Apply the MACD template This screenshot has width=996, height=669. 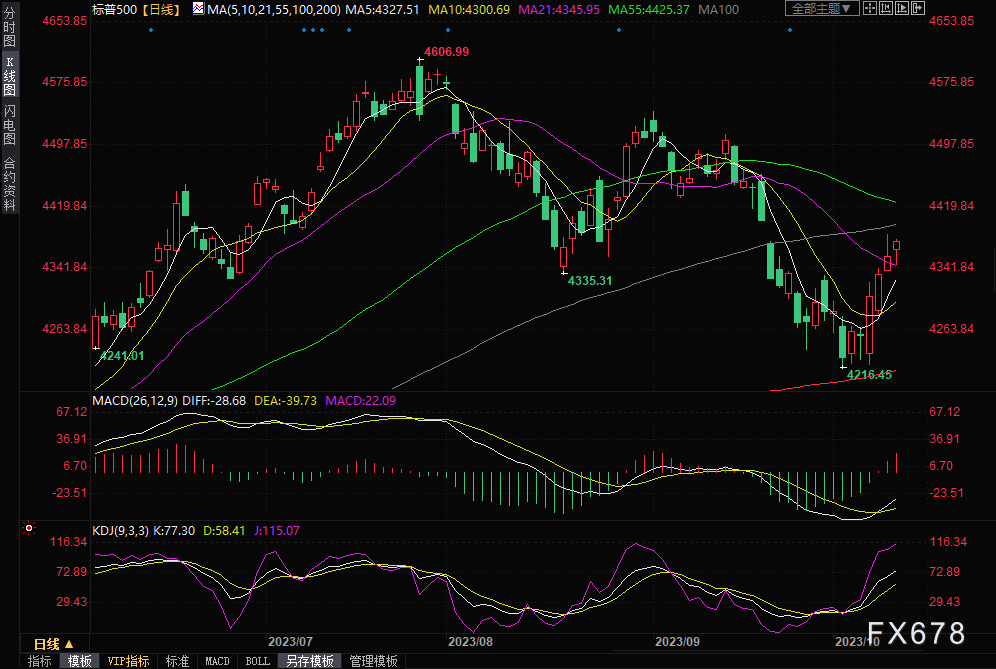[217, 661]
